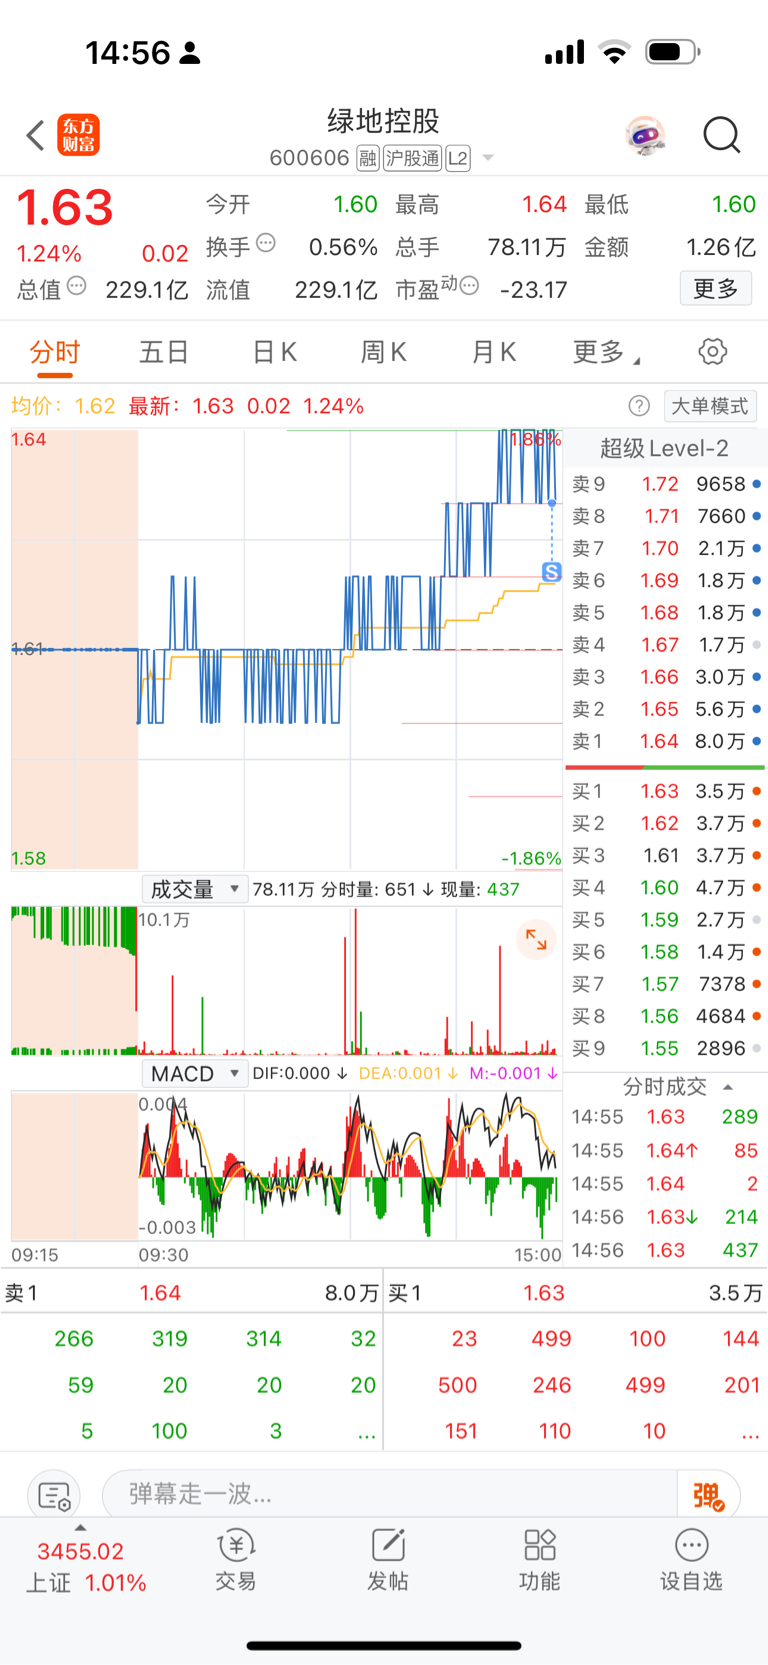Tap the MACD histogram chart
The width and height of the screenshot is (768, 1665).
(x=286, y=1166)
